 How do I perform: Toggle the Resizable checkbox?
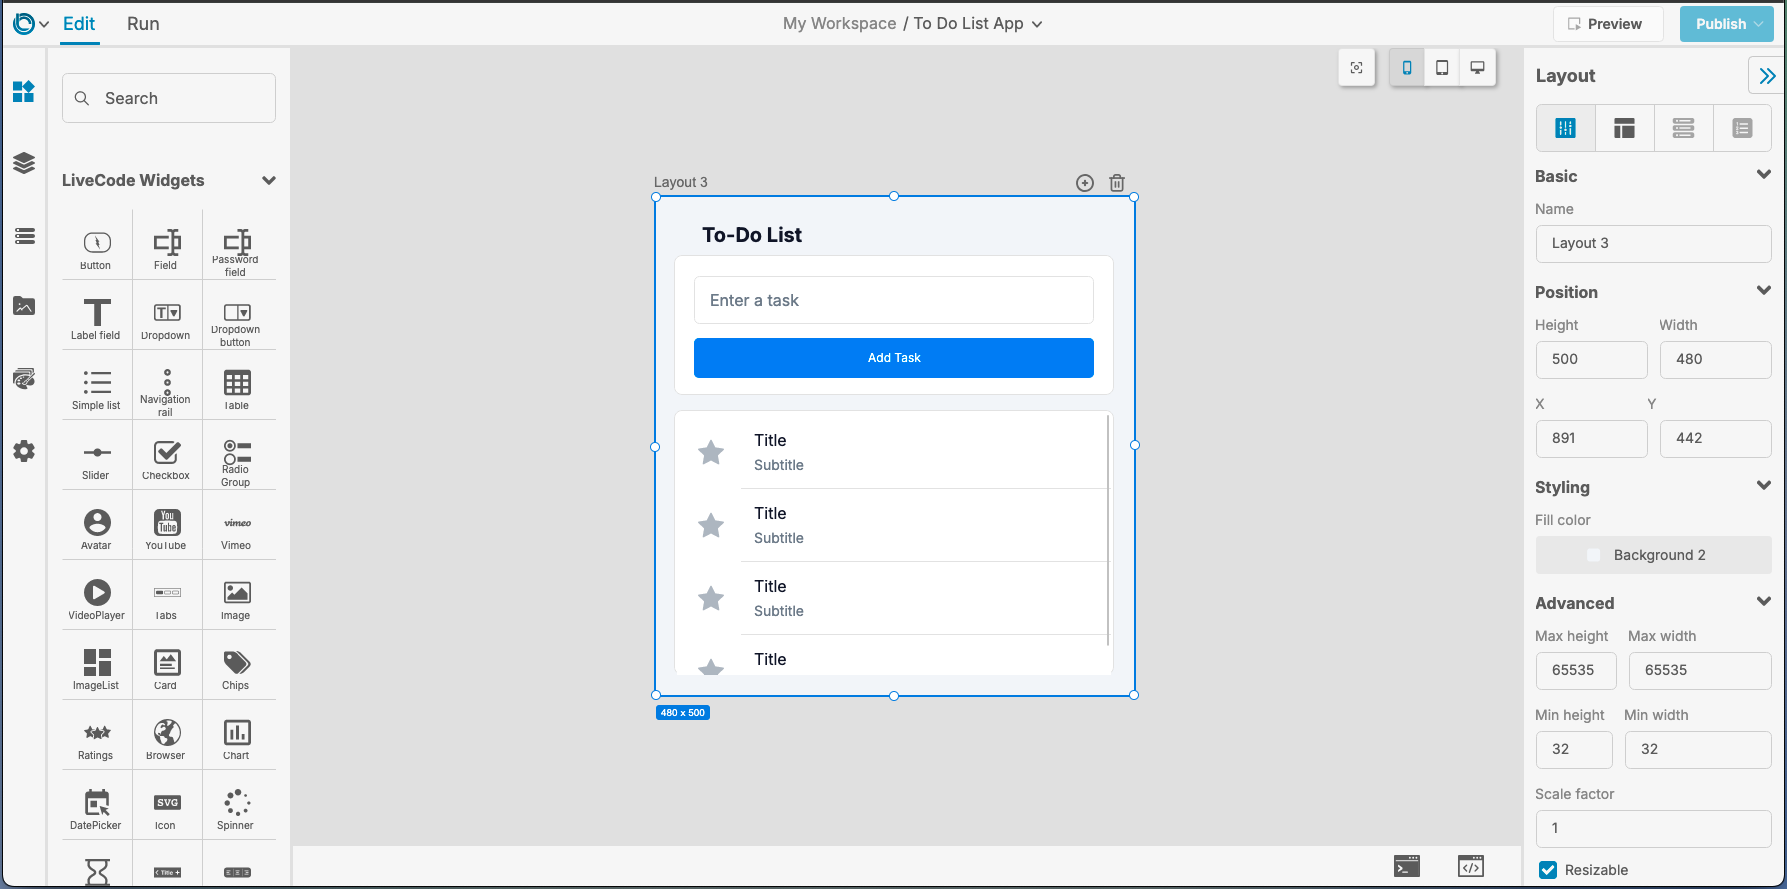pyautogui.click(x=1548, y=870)
